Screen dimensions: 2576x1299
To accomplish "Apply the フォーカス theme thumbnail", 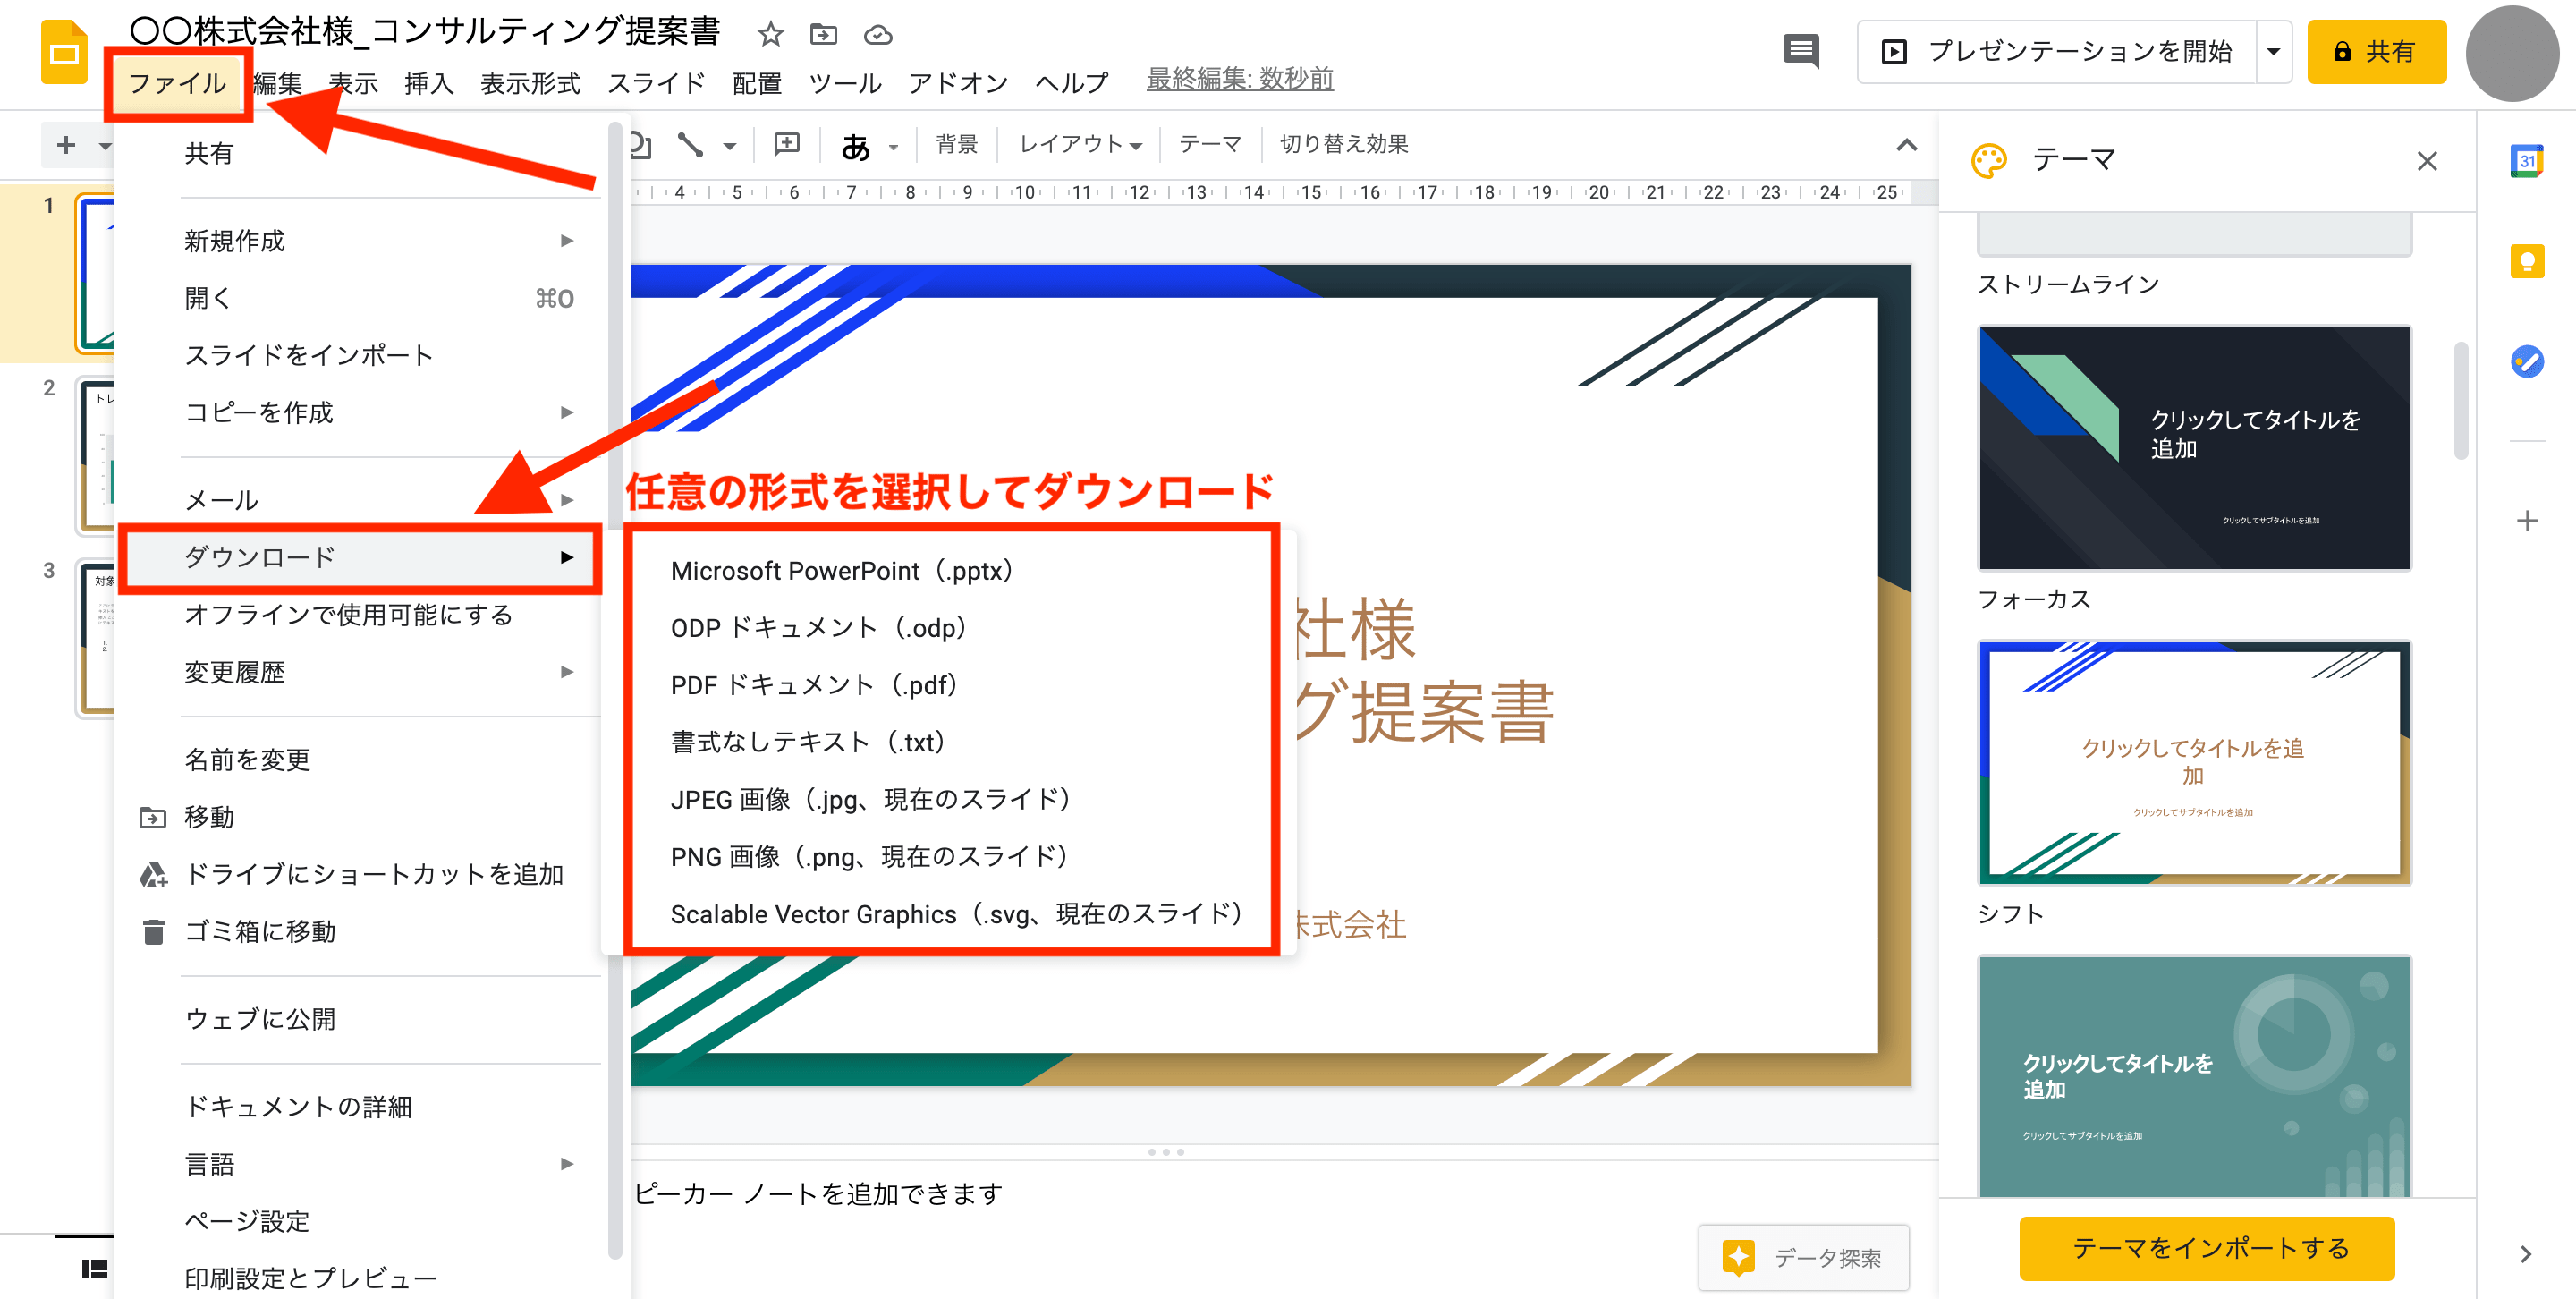I will [2194, 448].
